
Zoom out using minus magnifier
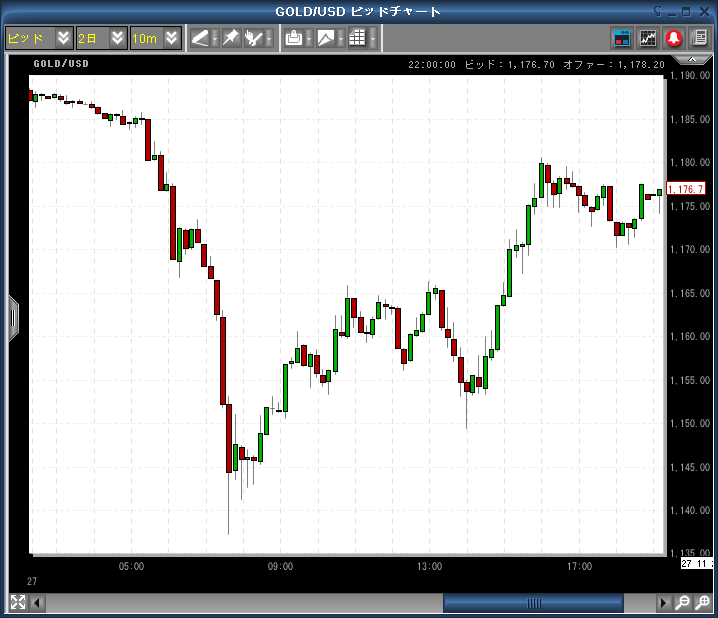[682, 602]
